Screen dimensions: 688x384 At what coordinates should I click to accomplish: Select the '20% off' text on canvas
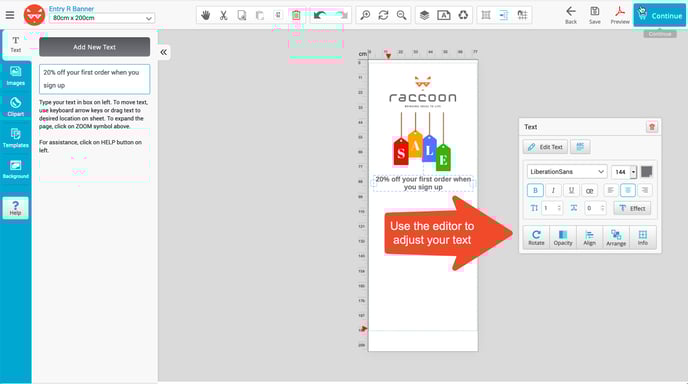423,183
